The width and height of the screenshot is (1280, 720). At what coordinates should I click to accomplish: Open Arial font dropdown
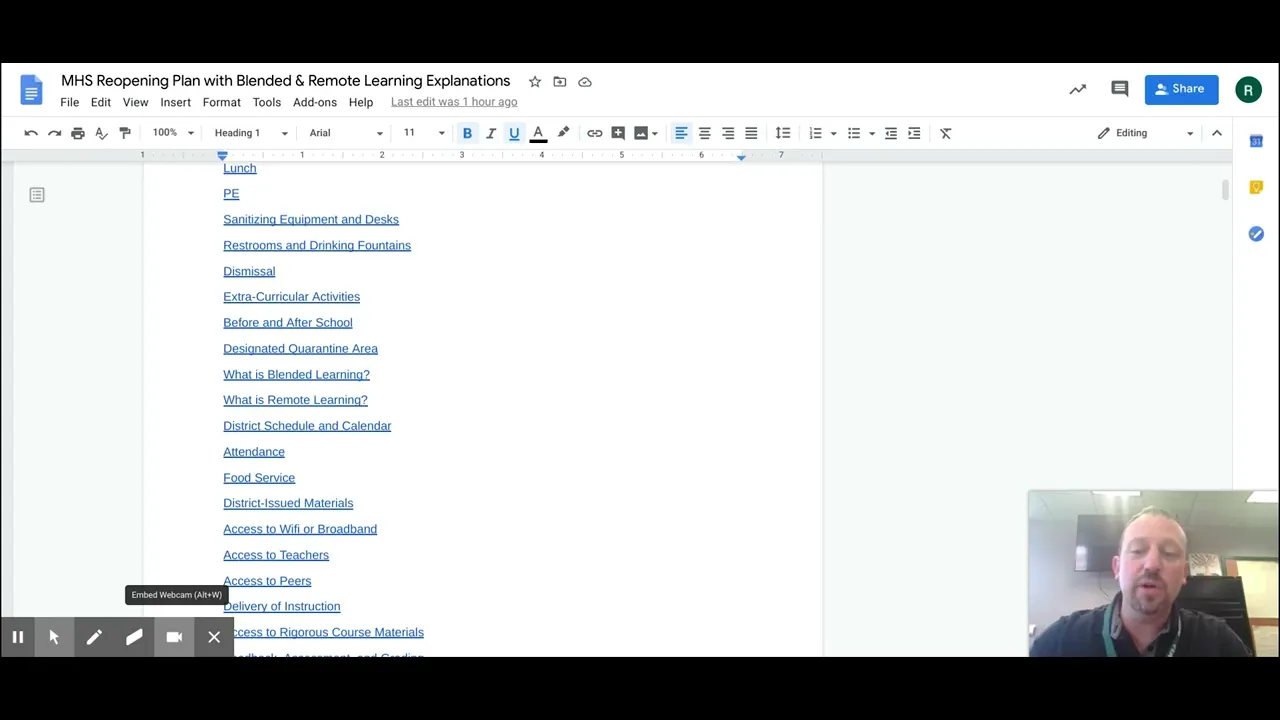346,133
